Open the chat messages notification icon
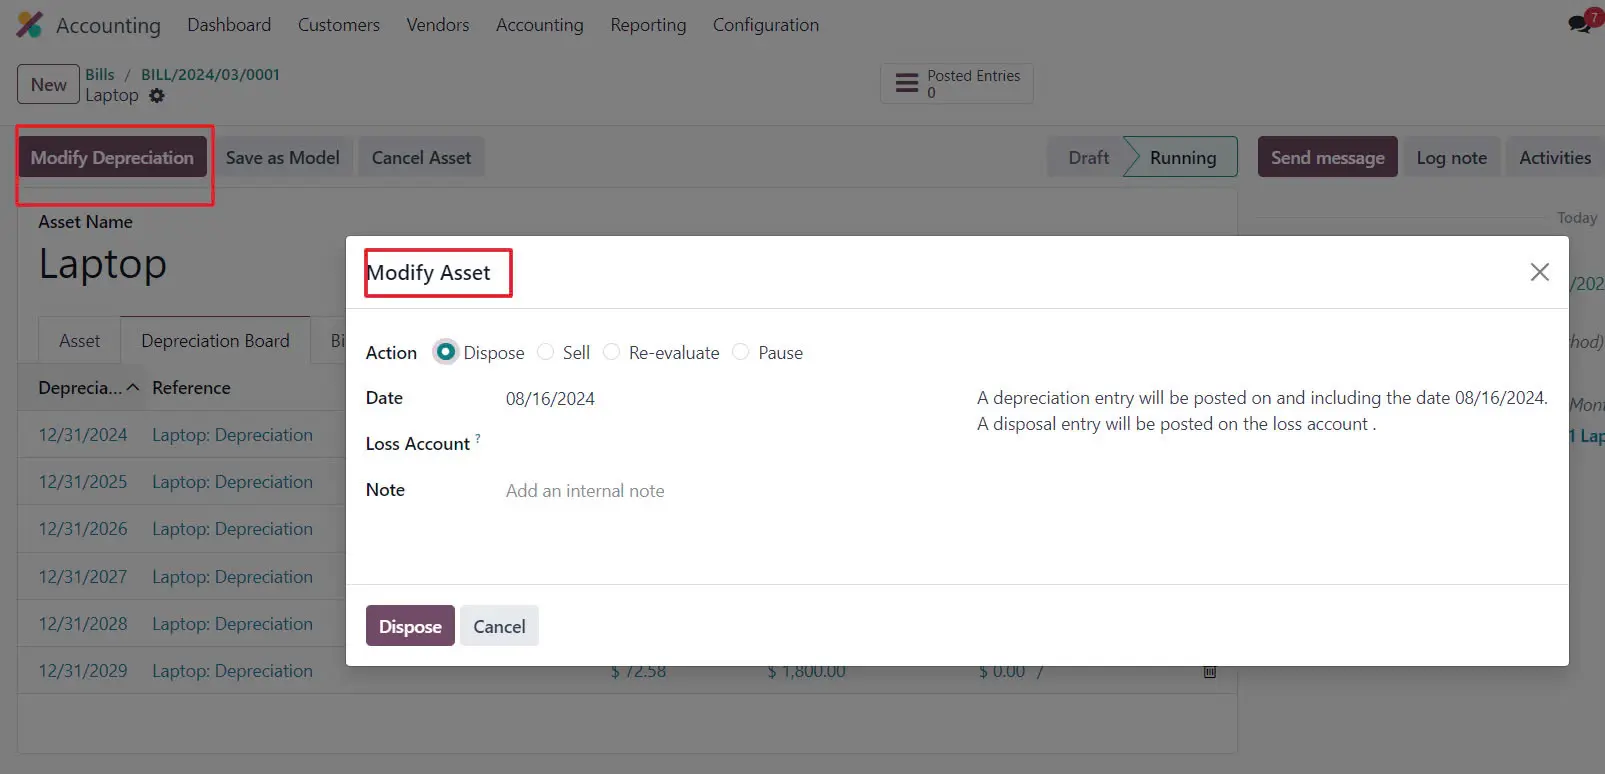Screen dimensions: 1605x774 point(1579,24)
